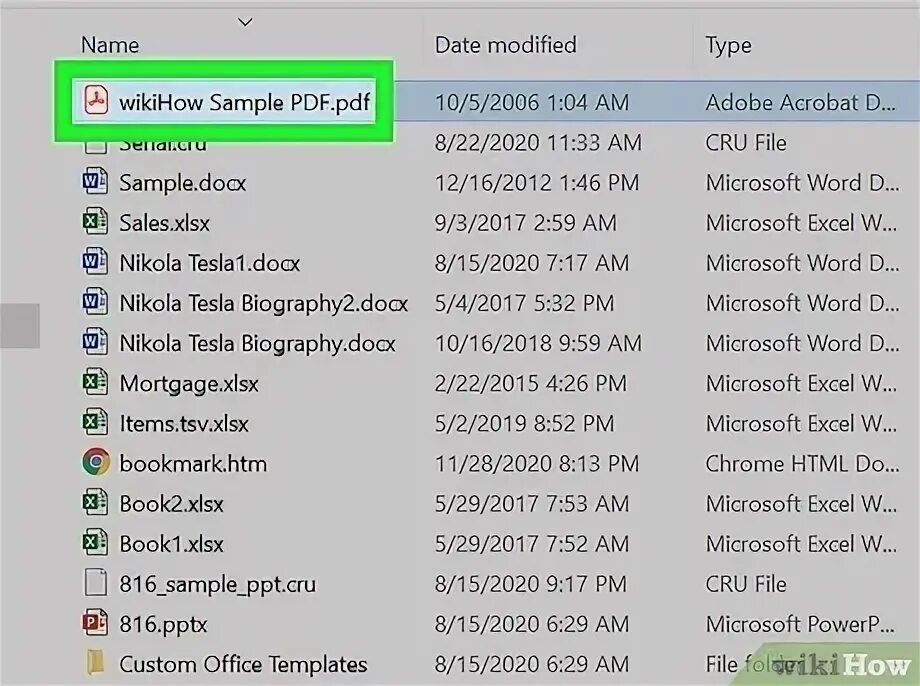Click the Excel icon beside Mortgage.xlsx

tap(95, 383)
